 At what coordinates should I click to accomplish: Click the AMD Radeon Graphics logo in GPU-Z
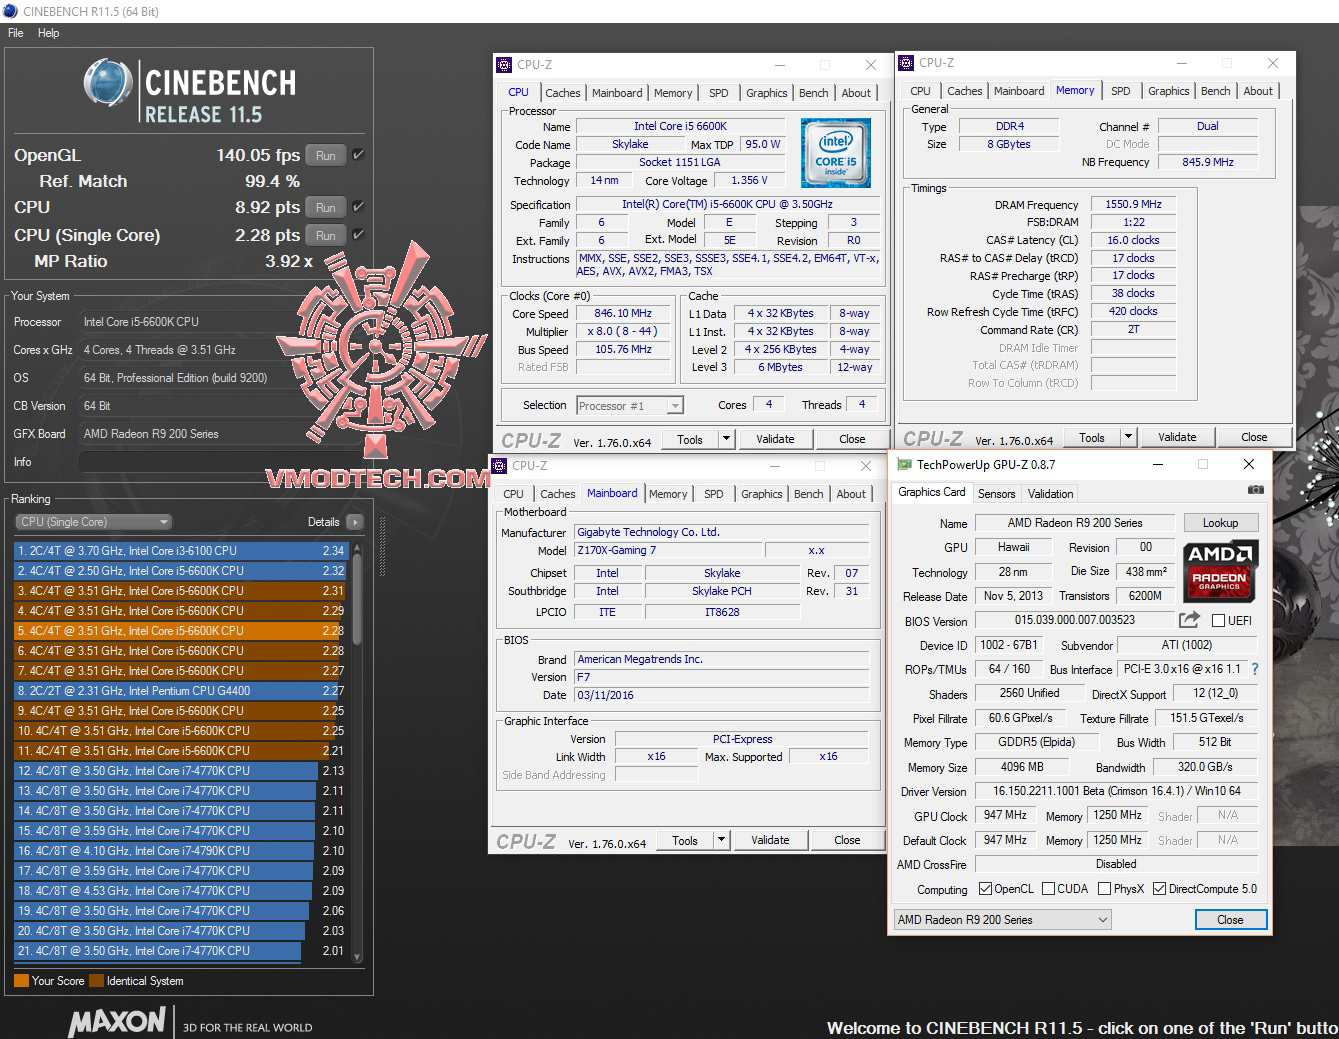(x=1219, y=570)
